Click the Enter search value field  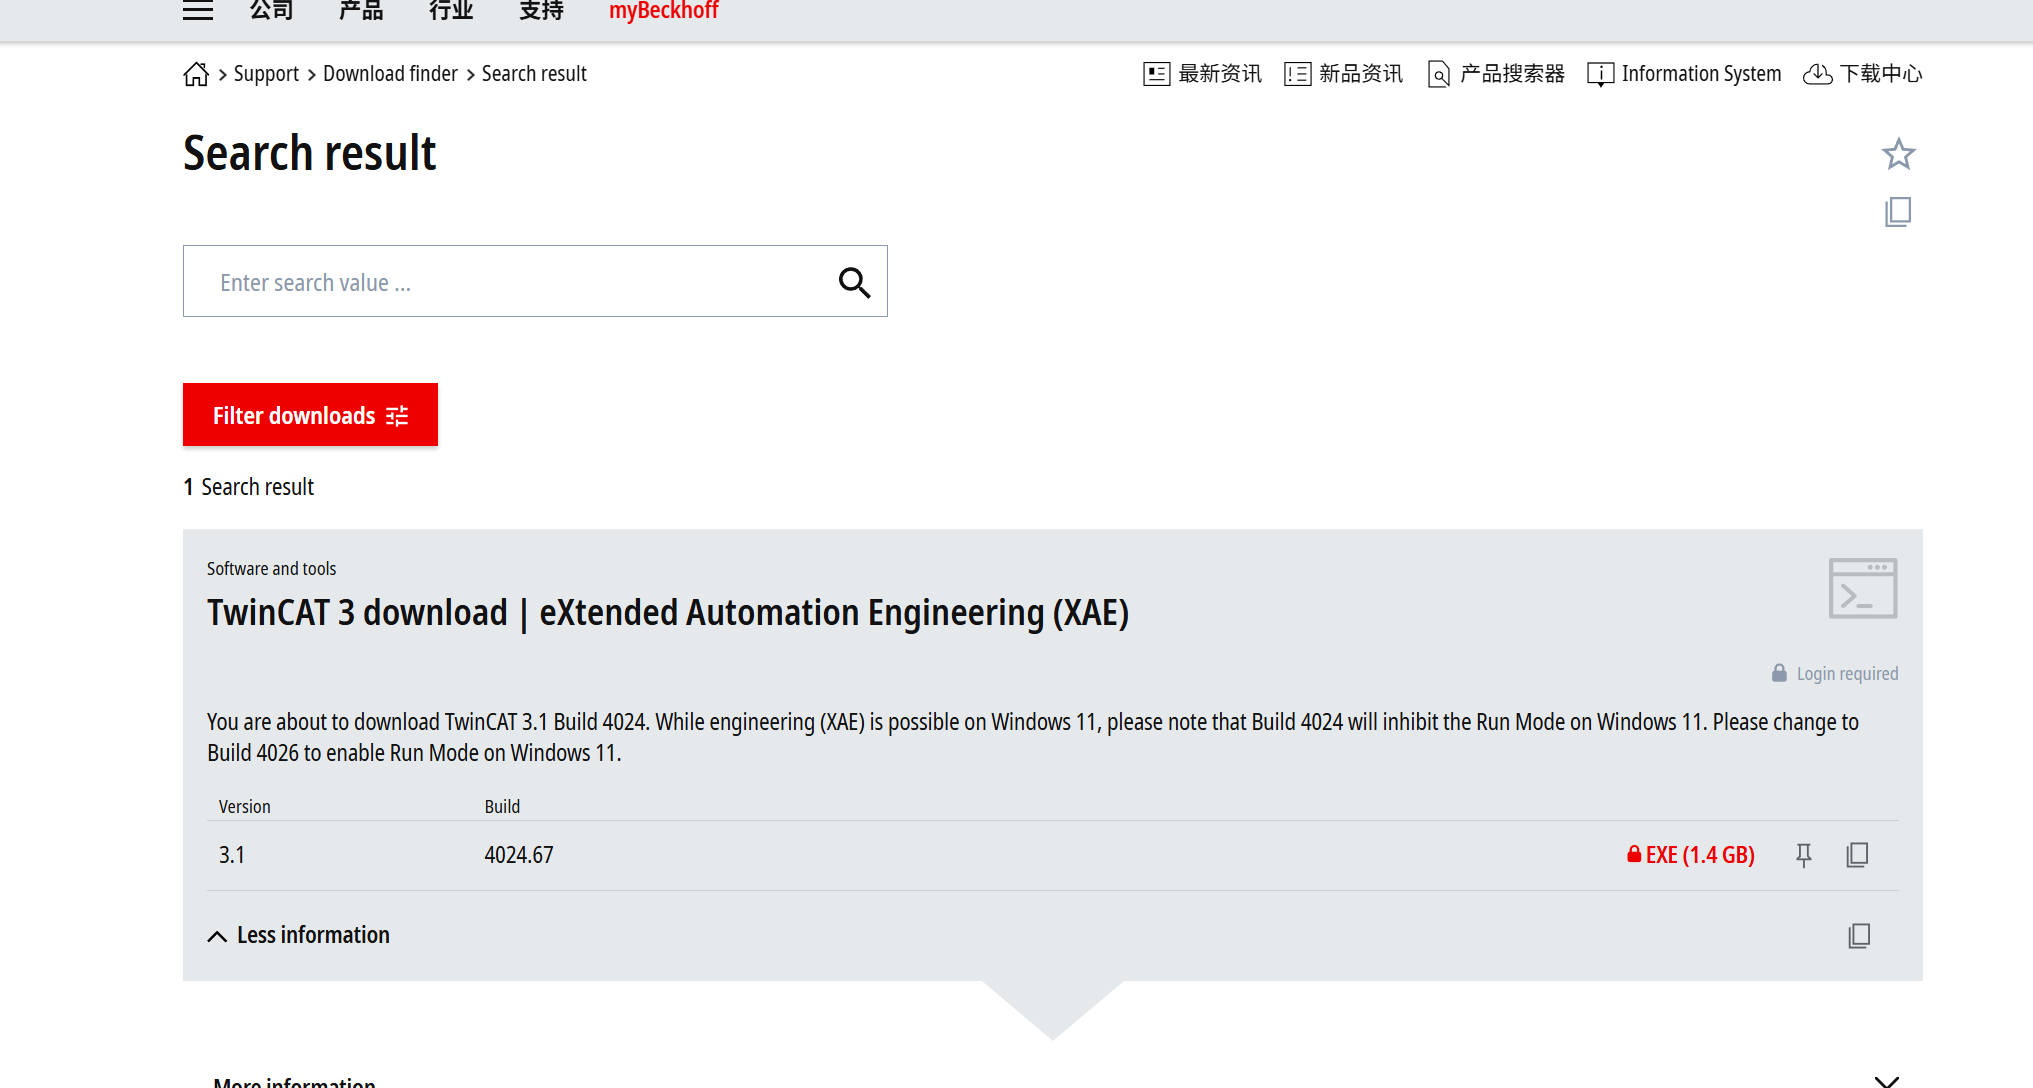500,282
